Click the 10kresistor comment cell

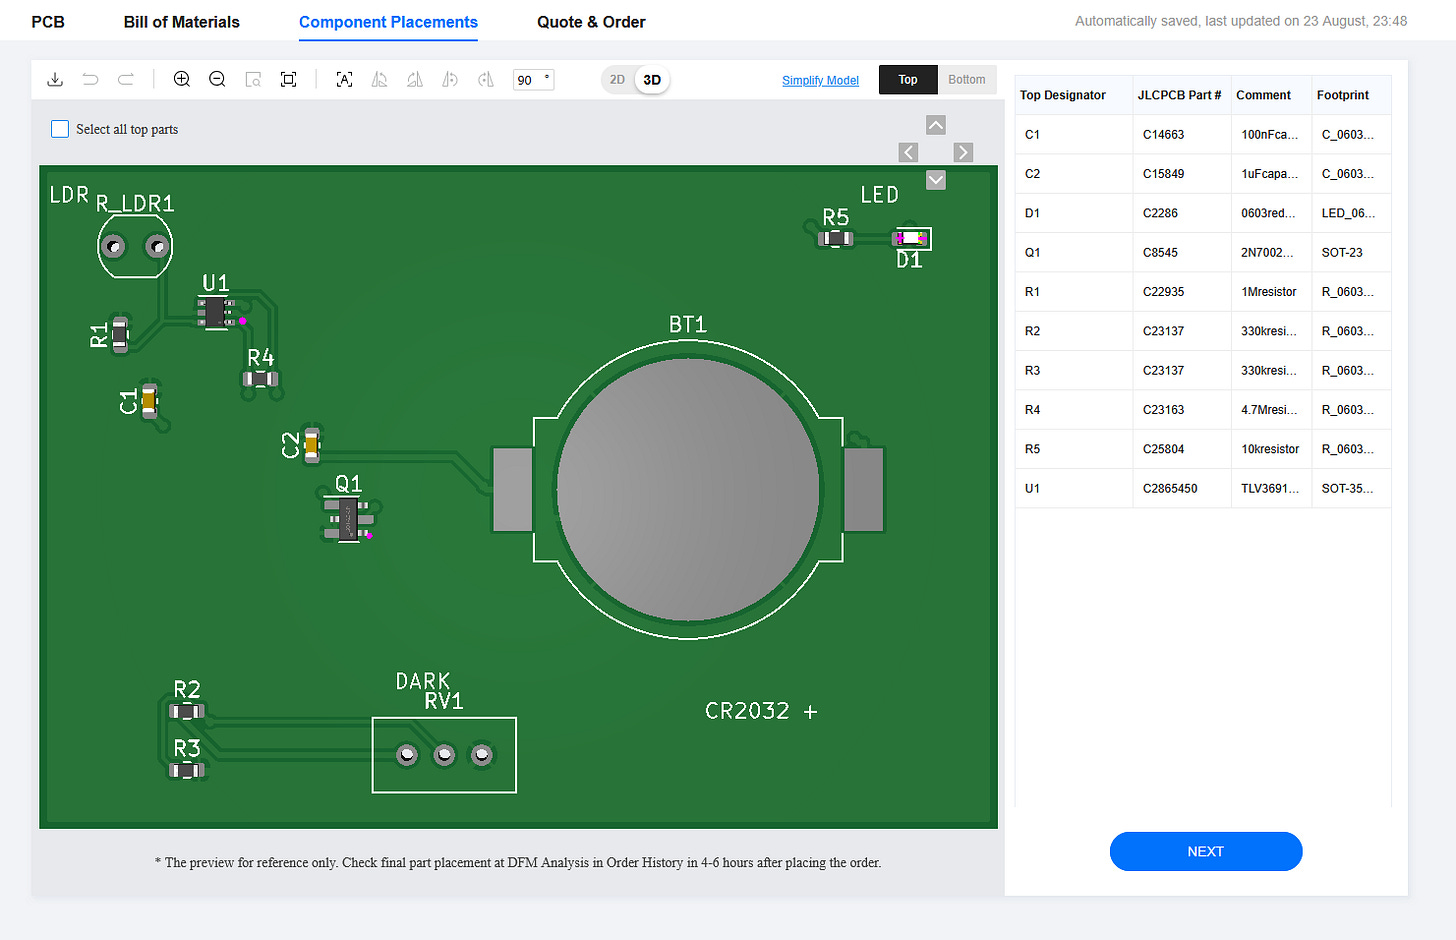click(1271, 449)
